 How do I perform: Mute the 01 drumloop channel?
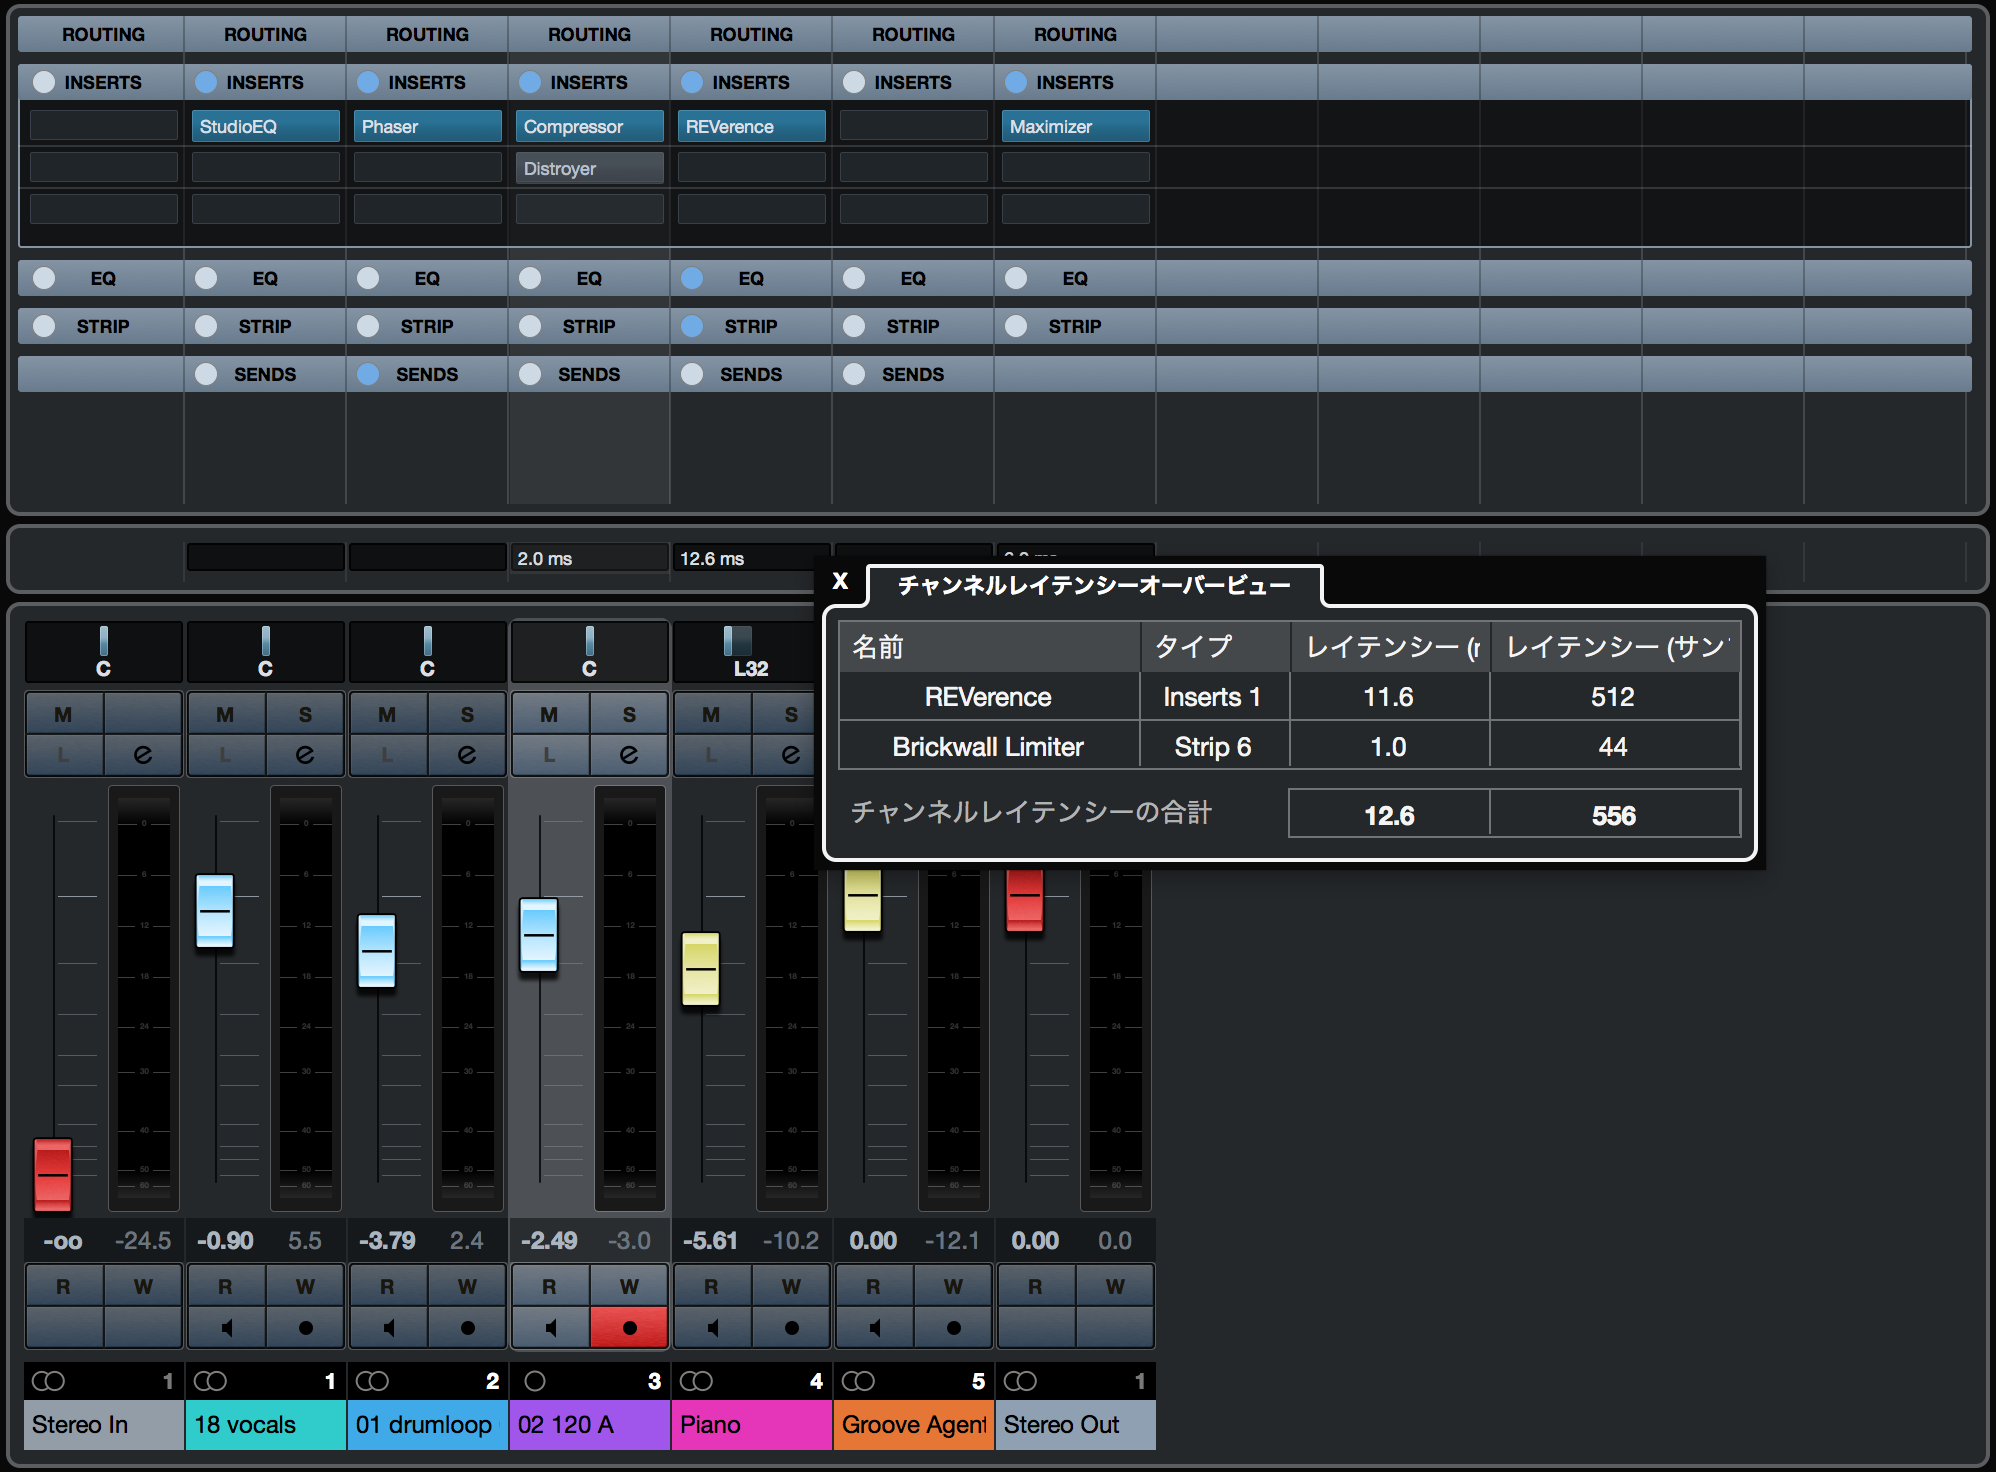coord(387,714)
